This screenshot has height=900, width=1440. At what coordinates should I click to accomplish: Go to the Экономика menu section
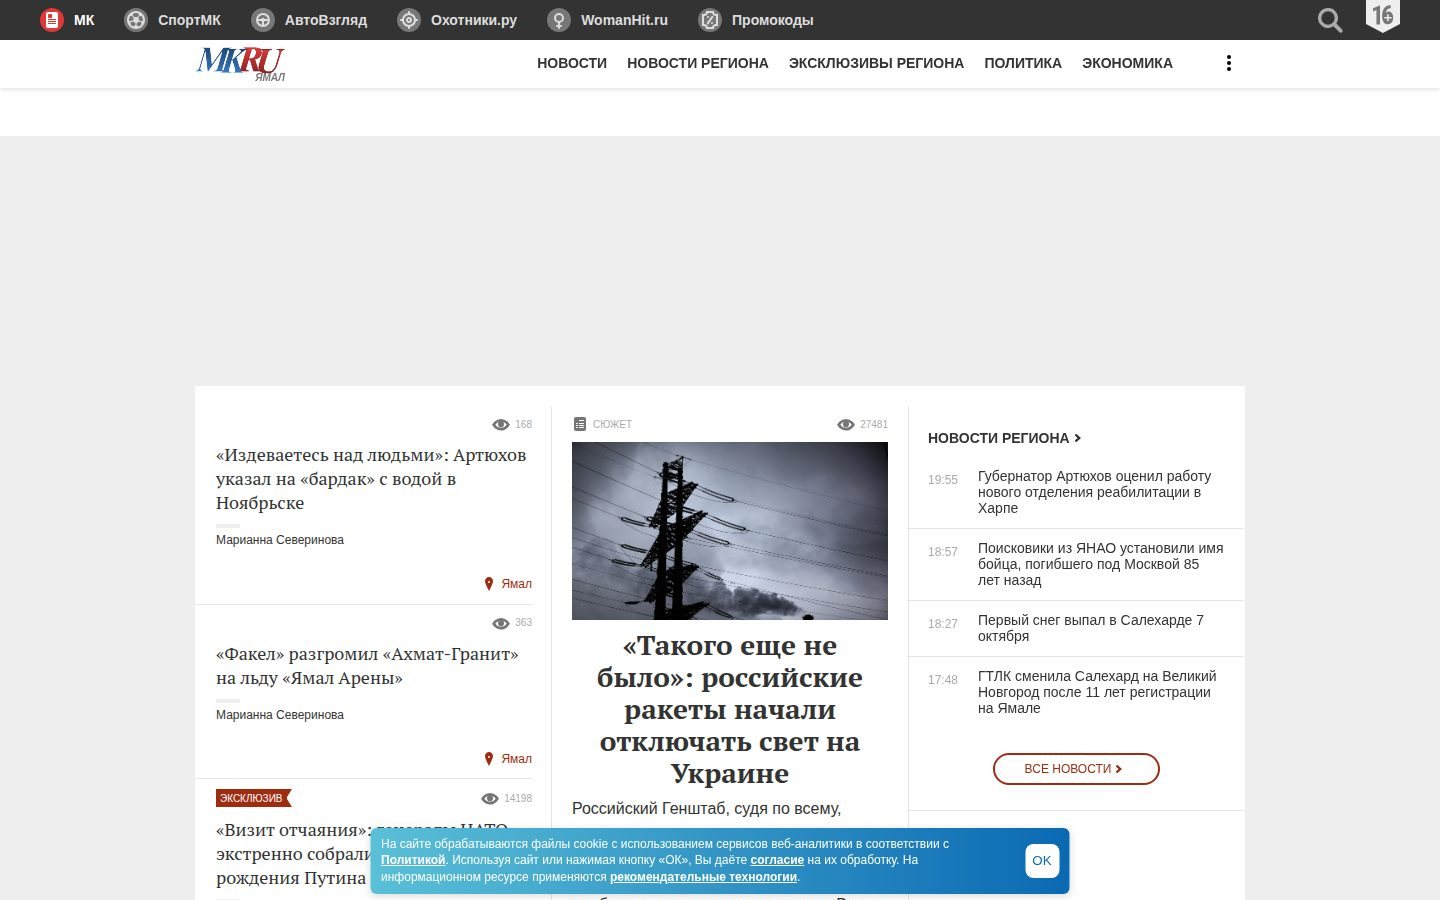pos(1127,63)
